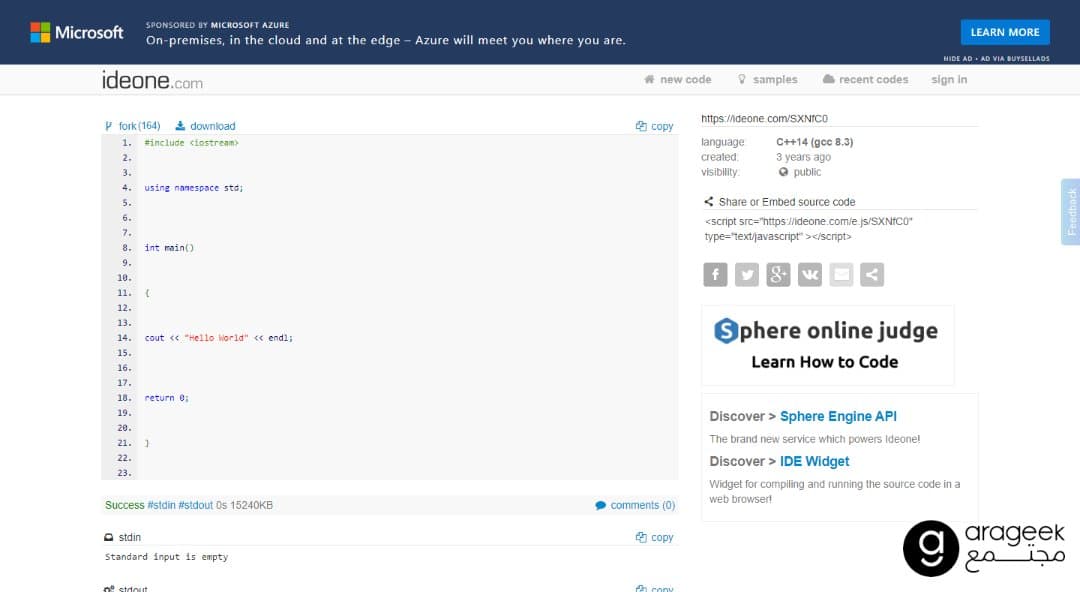Open comments (0) link

pyautogui.click(x=635, y=505)
